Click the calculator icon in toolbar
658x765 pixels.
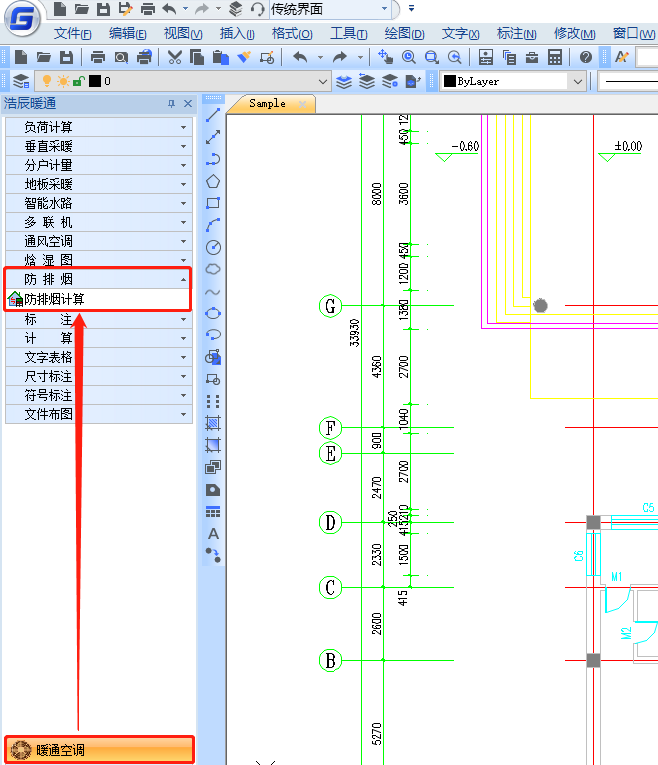click(555, 57)
